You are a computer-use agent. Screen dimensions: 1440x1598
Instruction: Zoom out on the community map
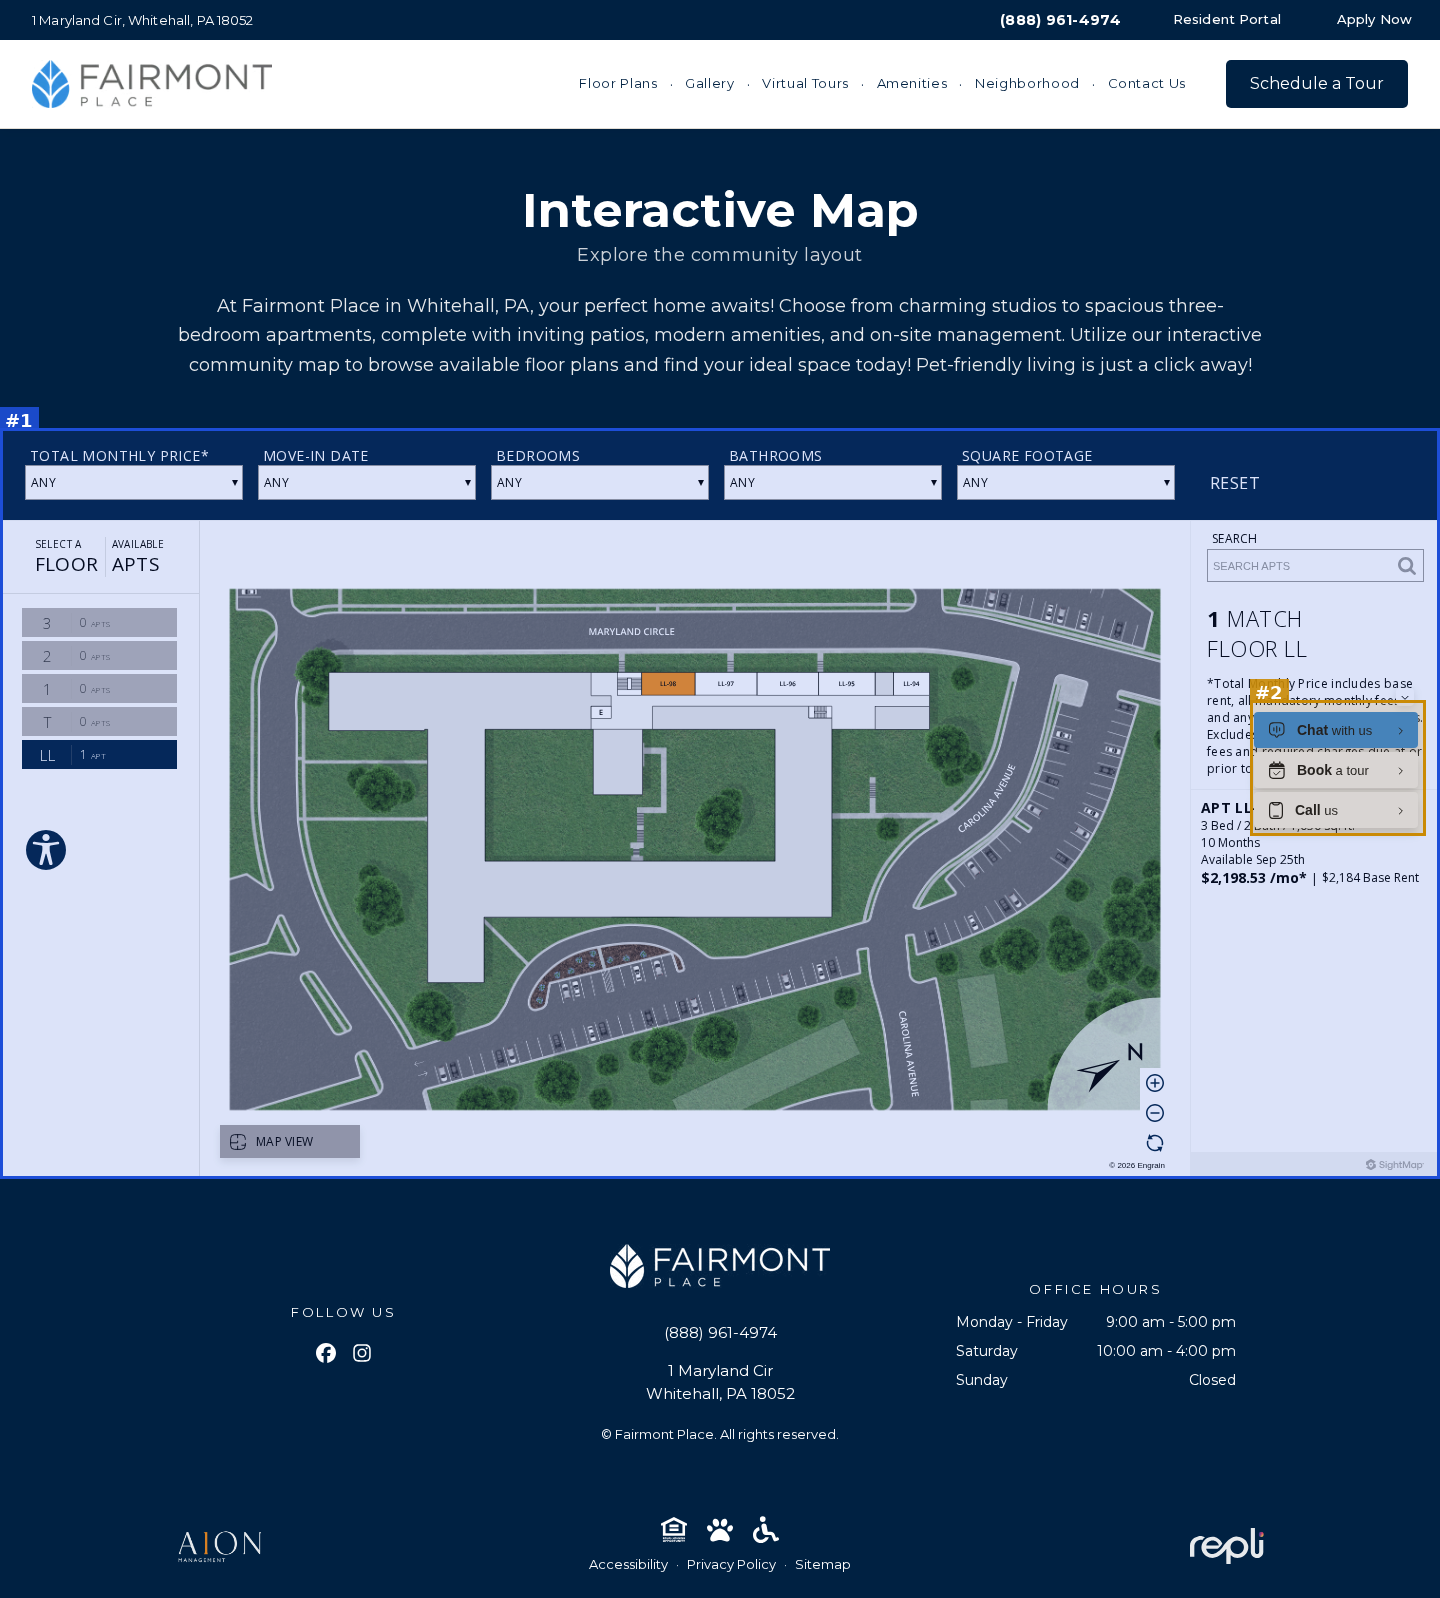tap(1155, 1113)
